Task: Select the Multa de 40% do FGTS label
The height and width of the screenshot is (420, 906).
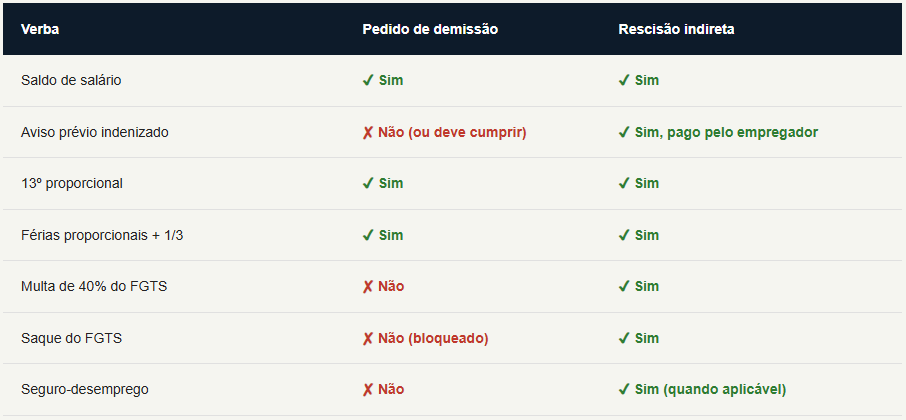Action: click(x=94, y=286)
